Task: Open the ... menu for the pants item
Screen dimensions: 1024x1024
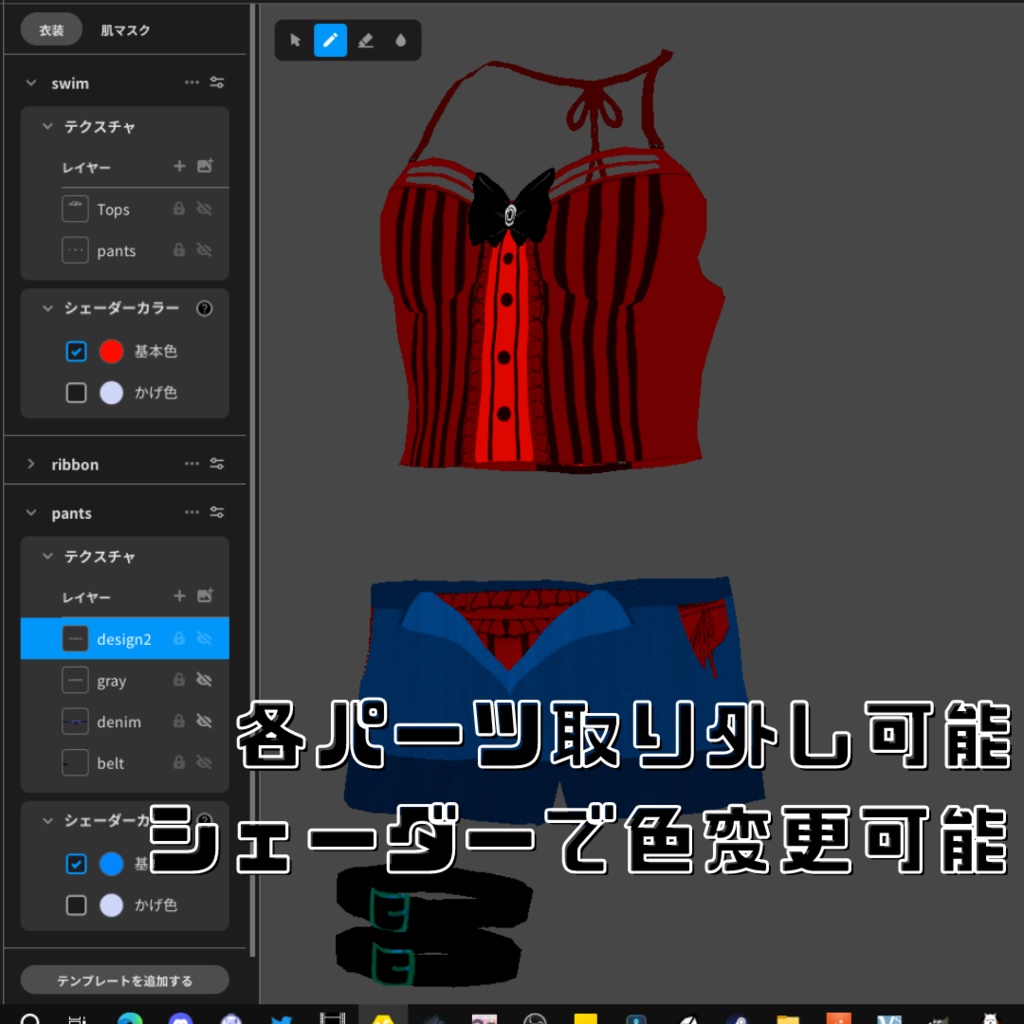Action: pyautogui.click(x=192, y=512)
